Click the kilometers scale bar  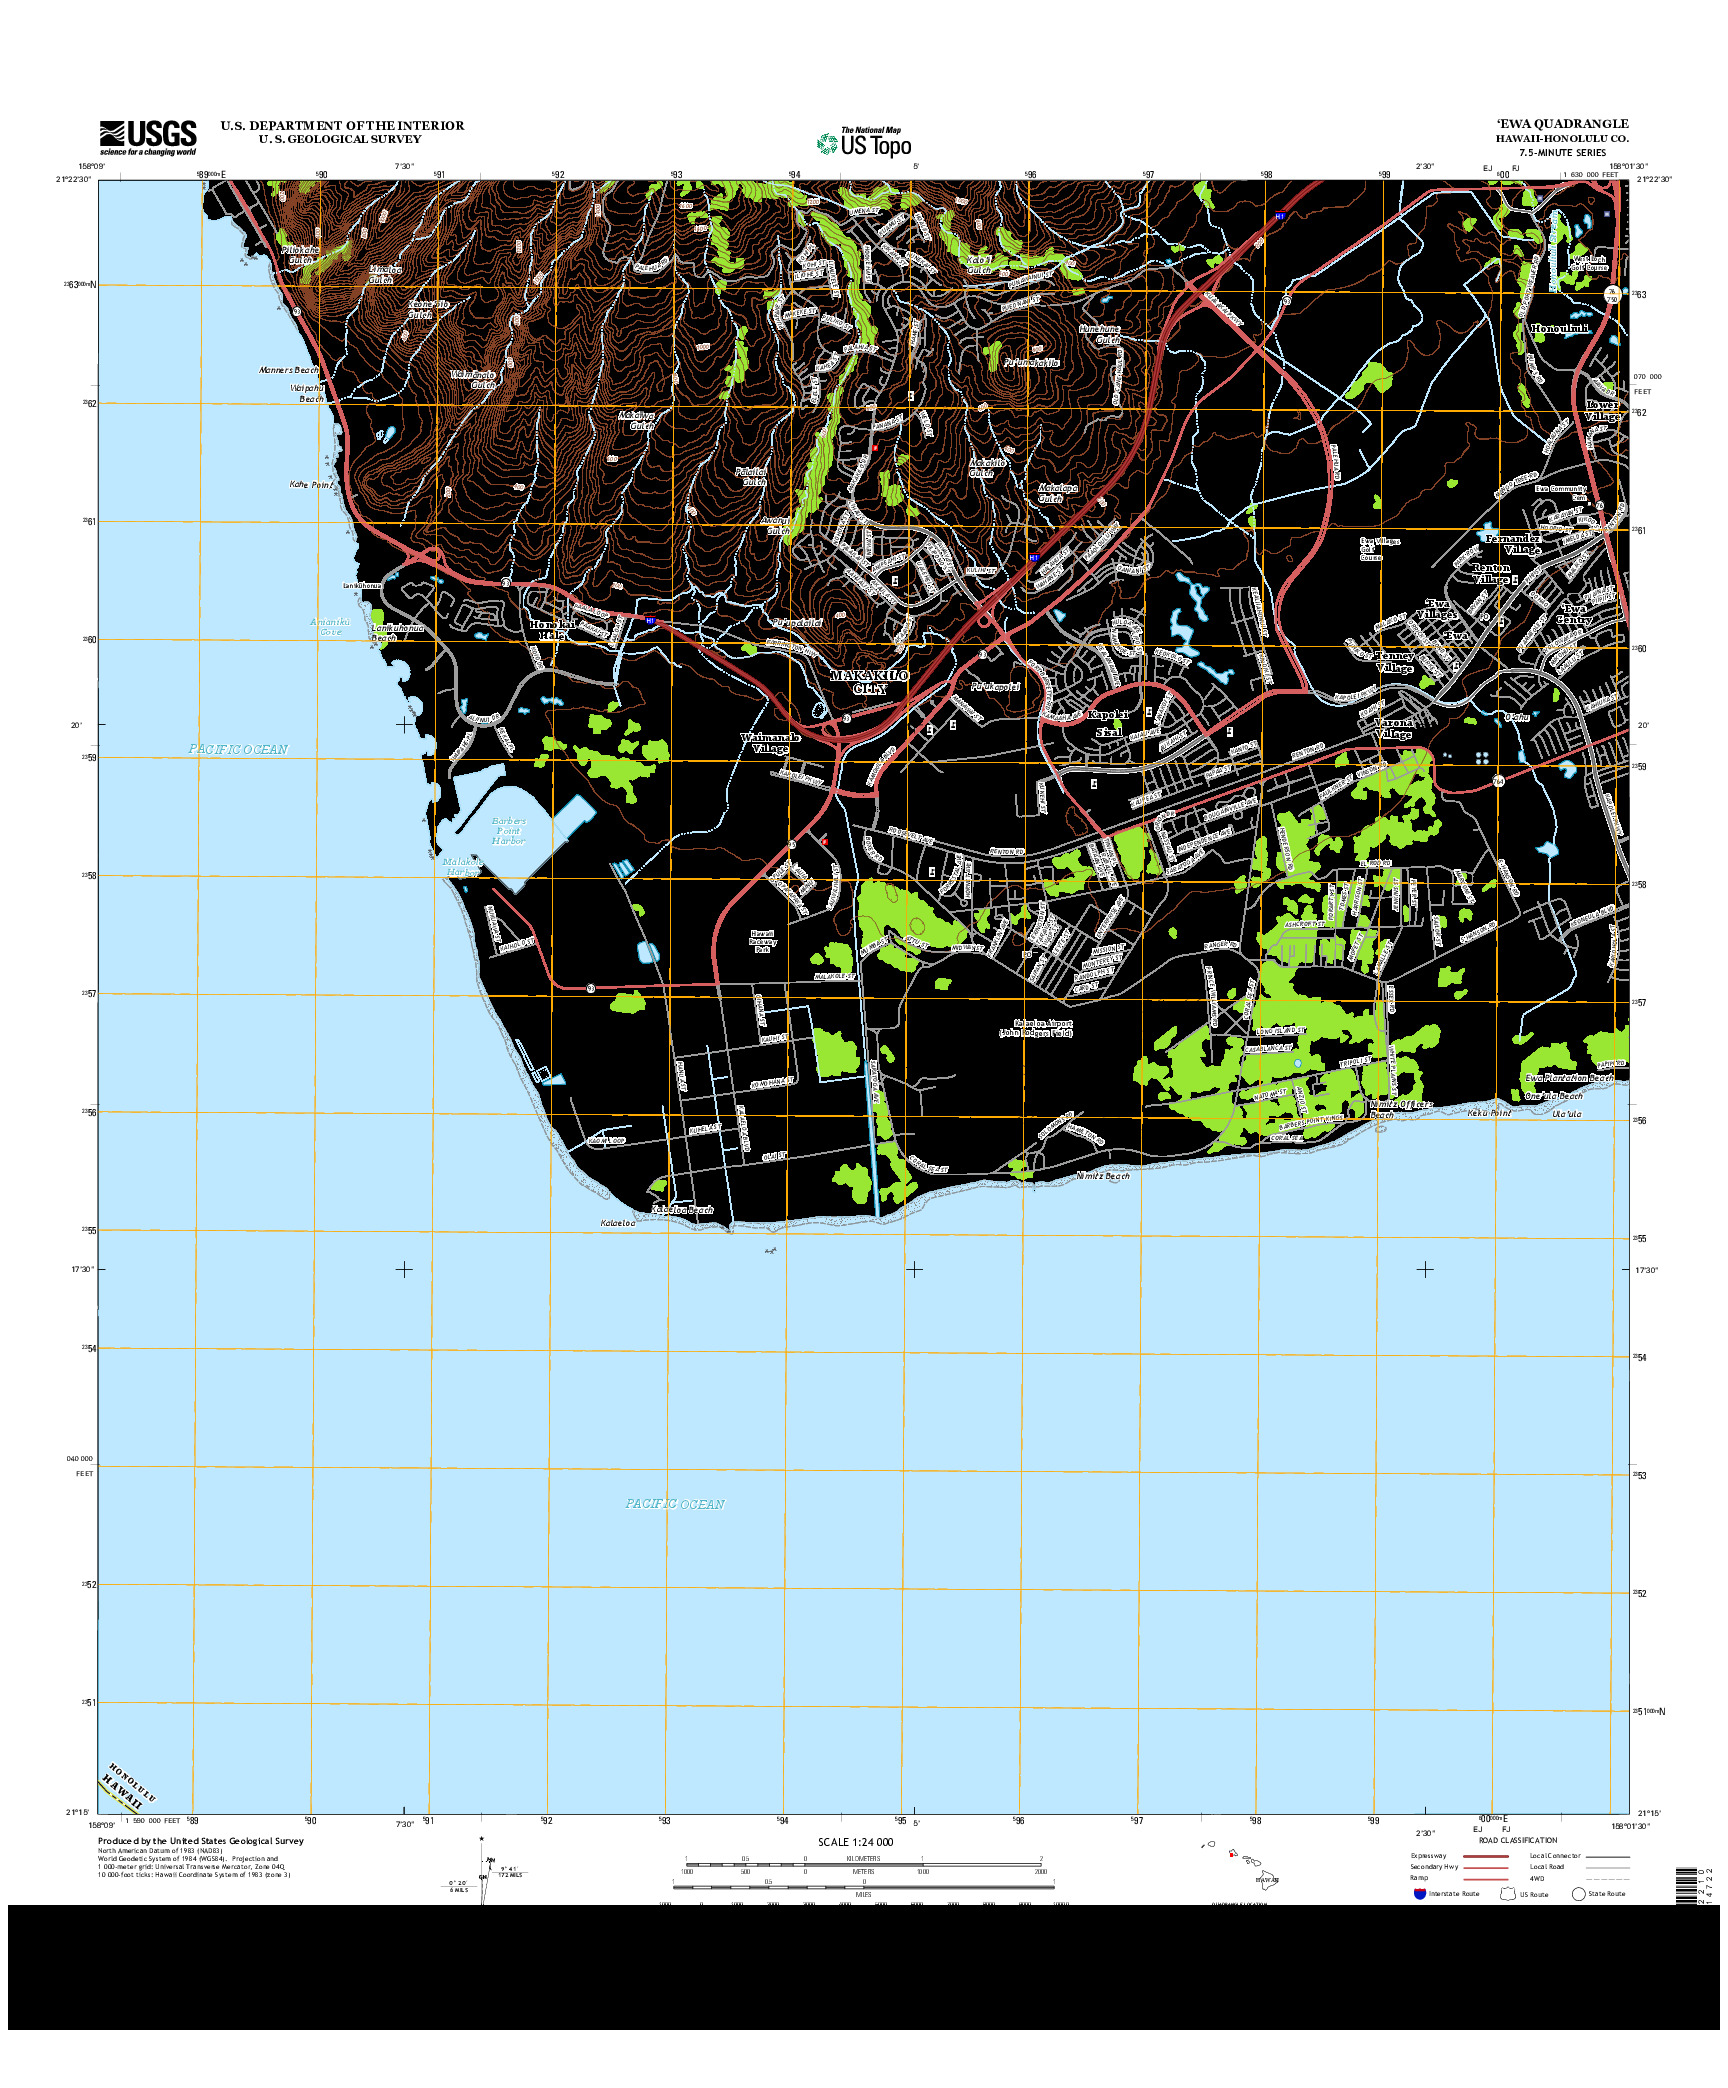point(863,1865)
